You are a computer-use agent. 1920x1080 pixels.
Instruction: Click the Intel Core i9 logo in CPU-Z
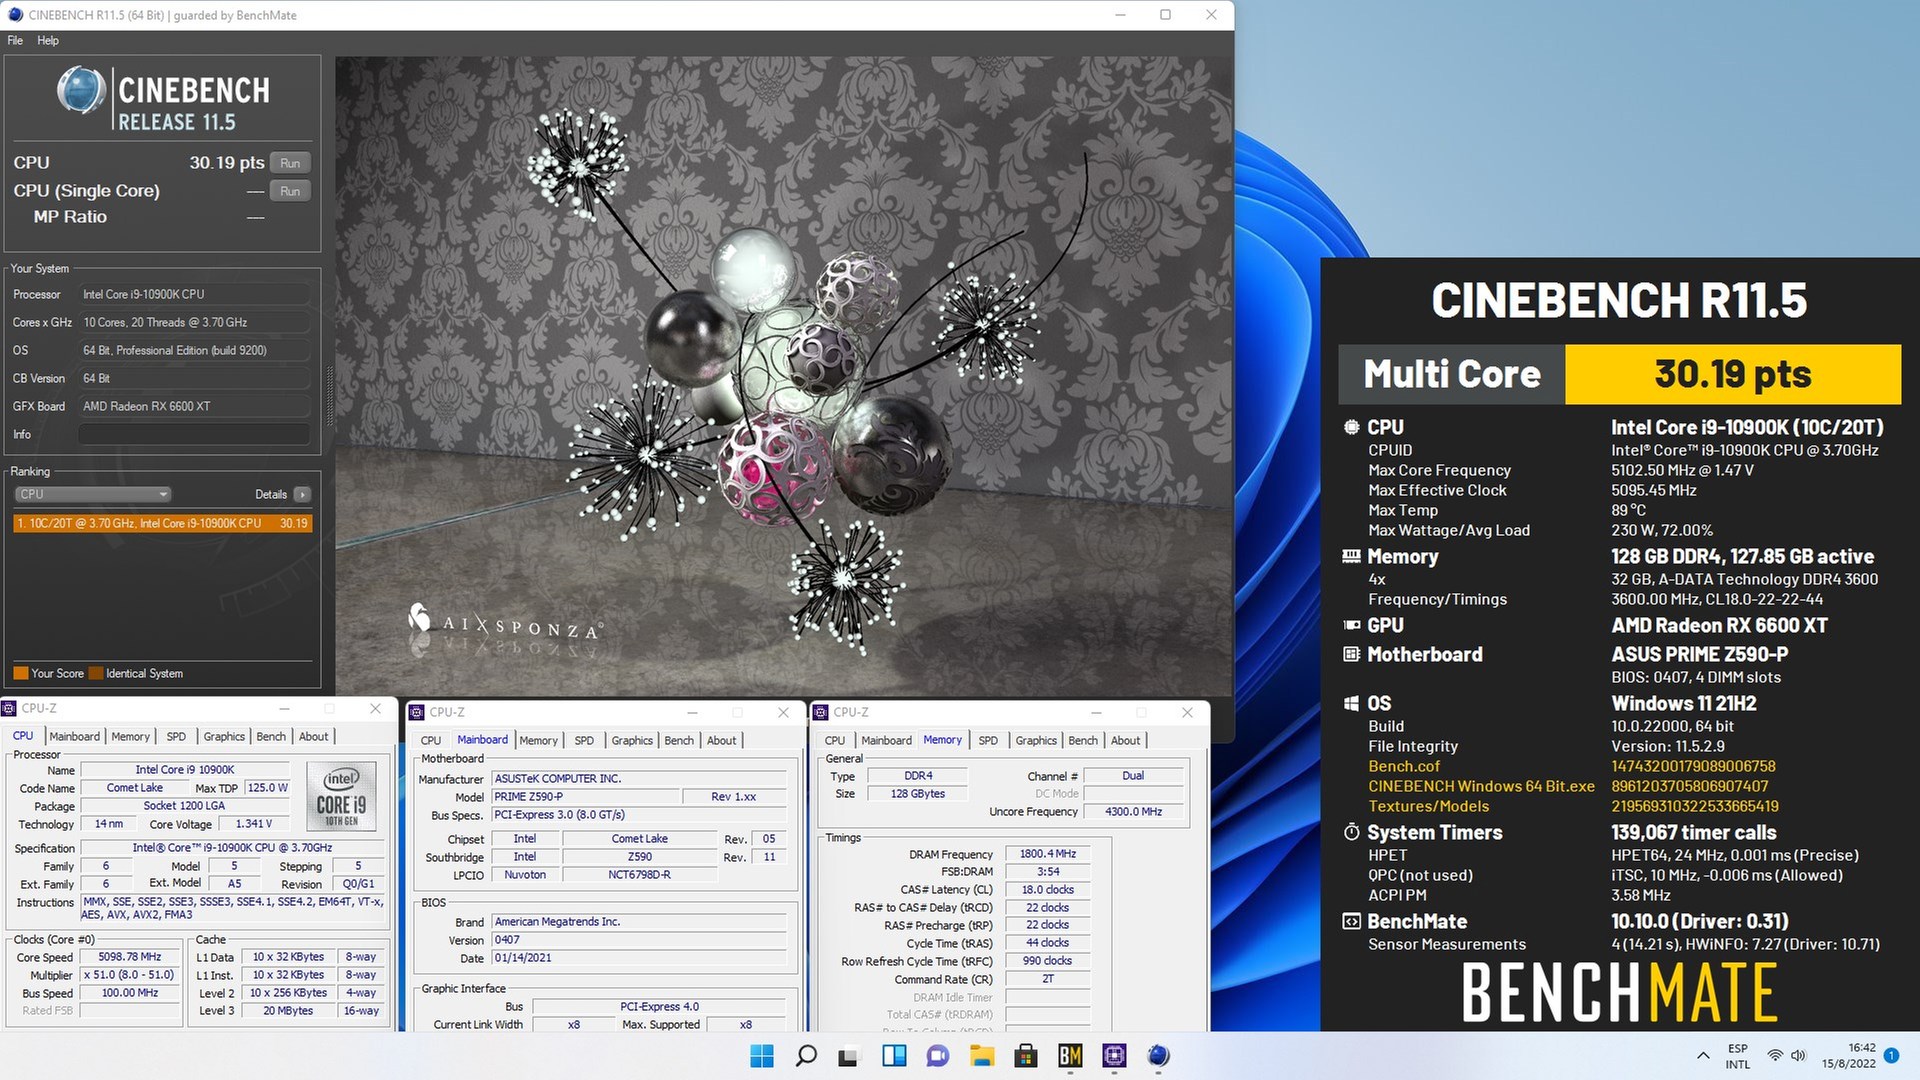click(x=341, y=796)
